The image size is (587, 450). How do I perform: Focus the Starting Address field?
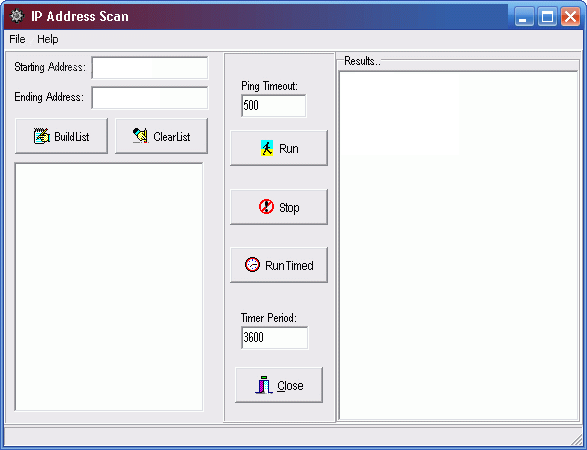150,68
